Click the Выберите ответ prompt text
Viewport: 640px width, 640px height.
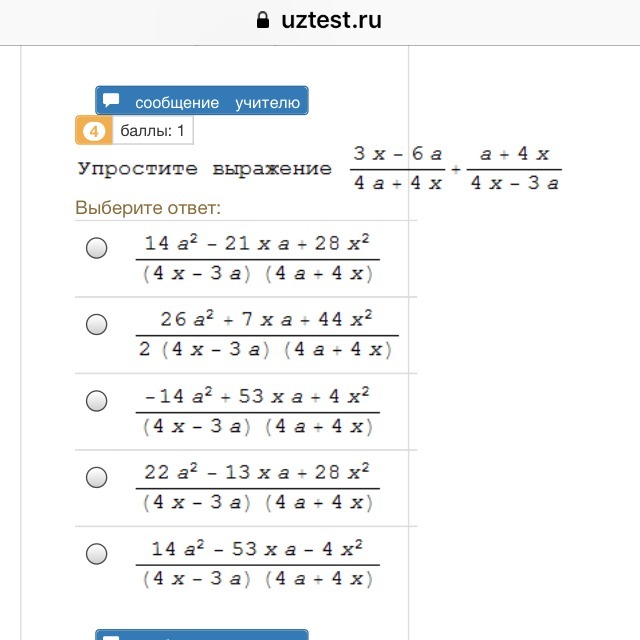pos(148,208)
